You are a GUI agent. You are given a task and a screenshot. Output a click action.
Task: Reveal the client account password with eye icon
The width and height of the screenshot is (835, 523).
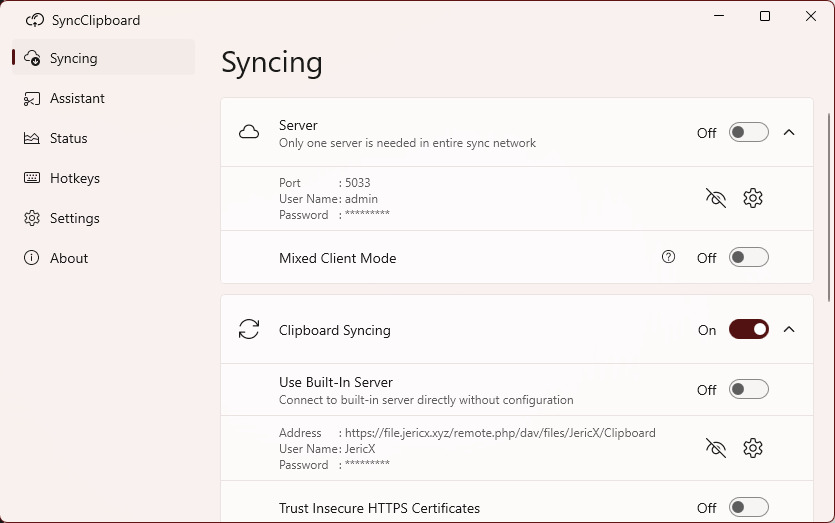pos(716,448)
